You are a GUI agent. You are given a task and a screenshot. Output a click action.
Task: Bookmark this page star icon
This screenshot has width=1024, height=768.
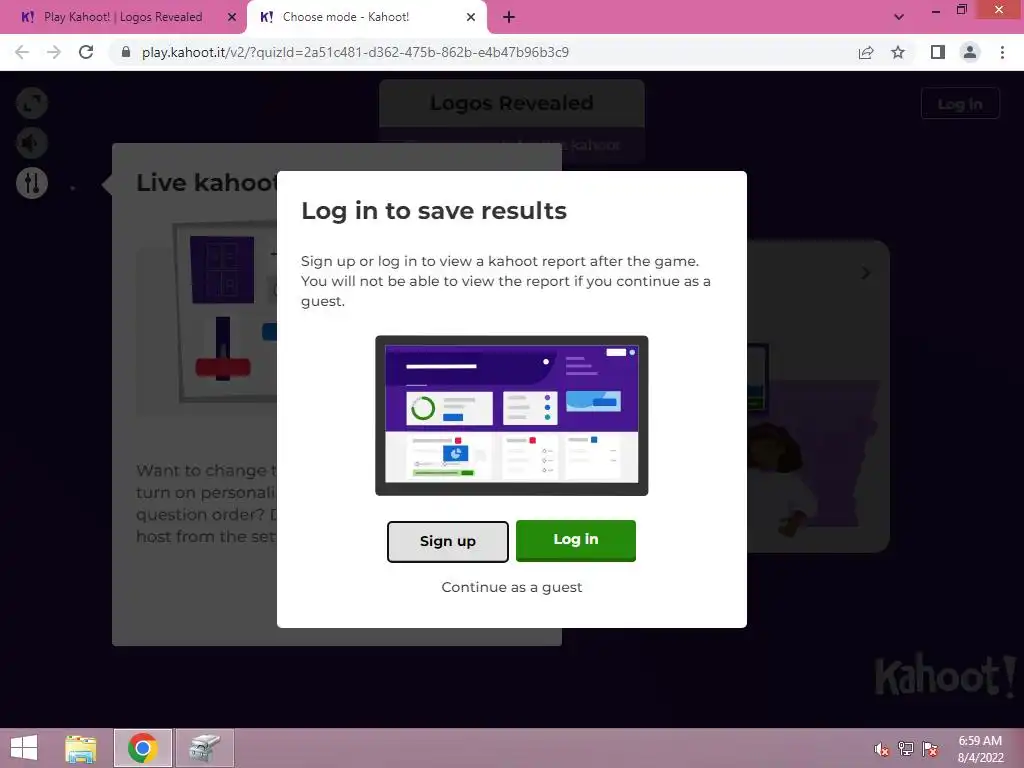pyautogui.click(x=898, y=52)
